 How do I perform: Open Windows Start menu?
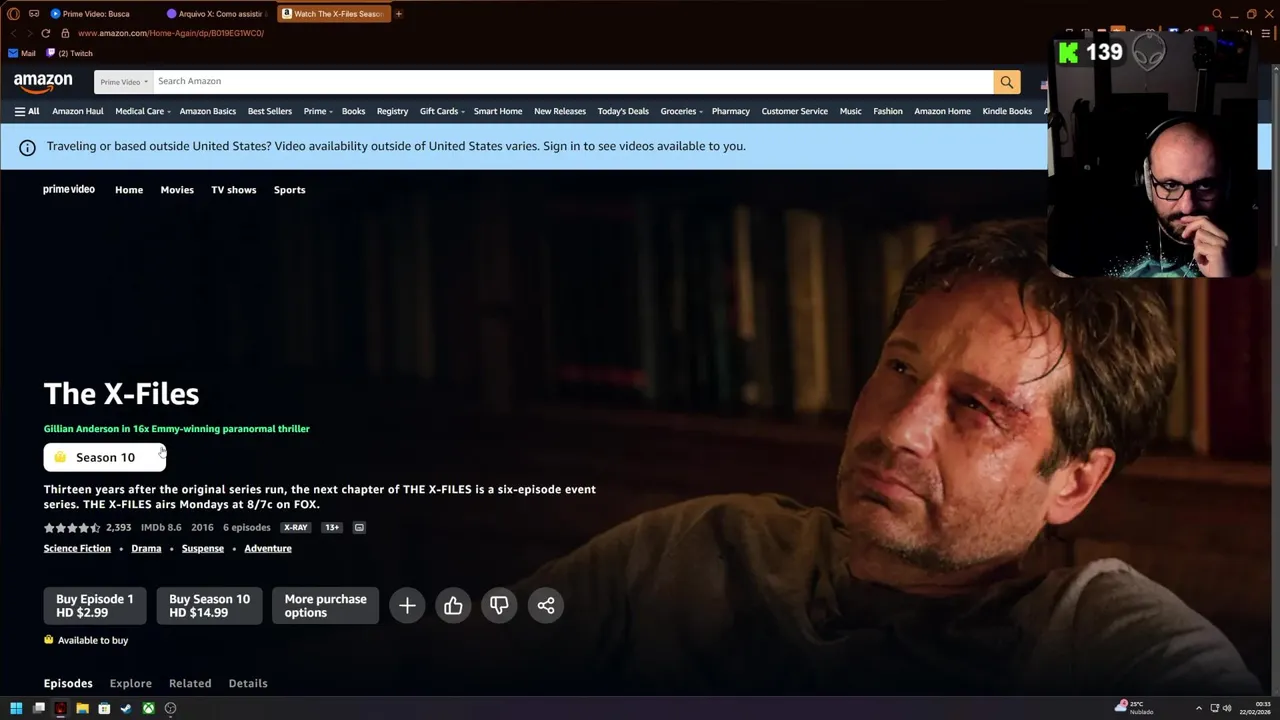(x=16, y=708)
